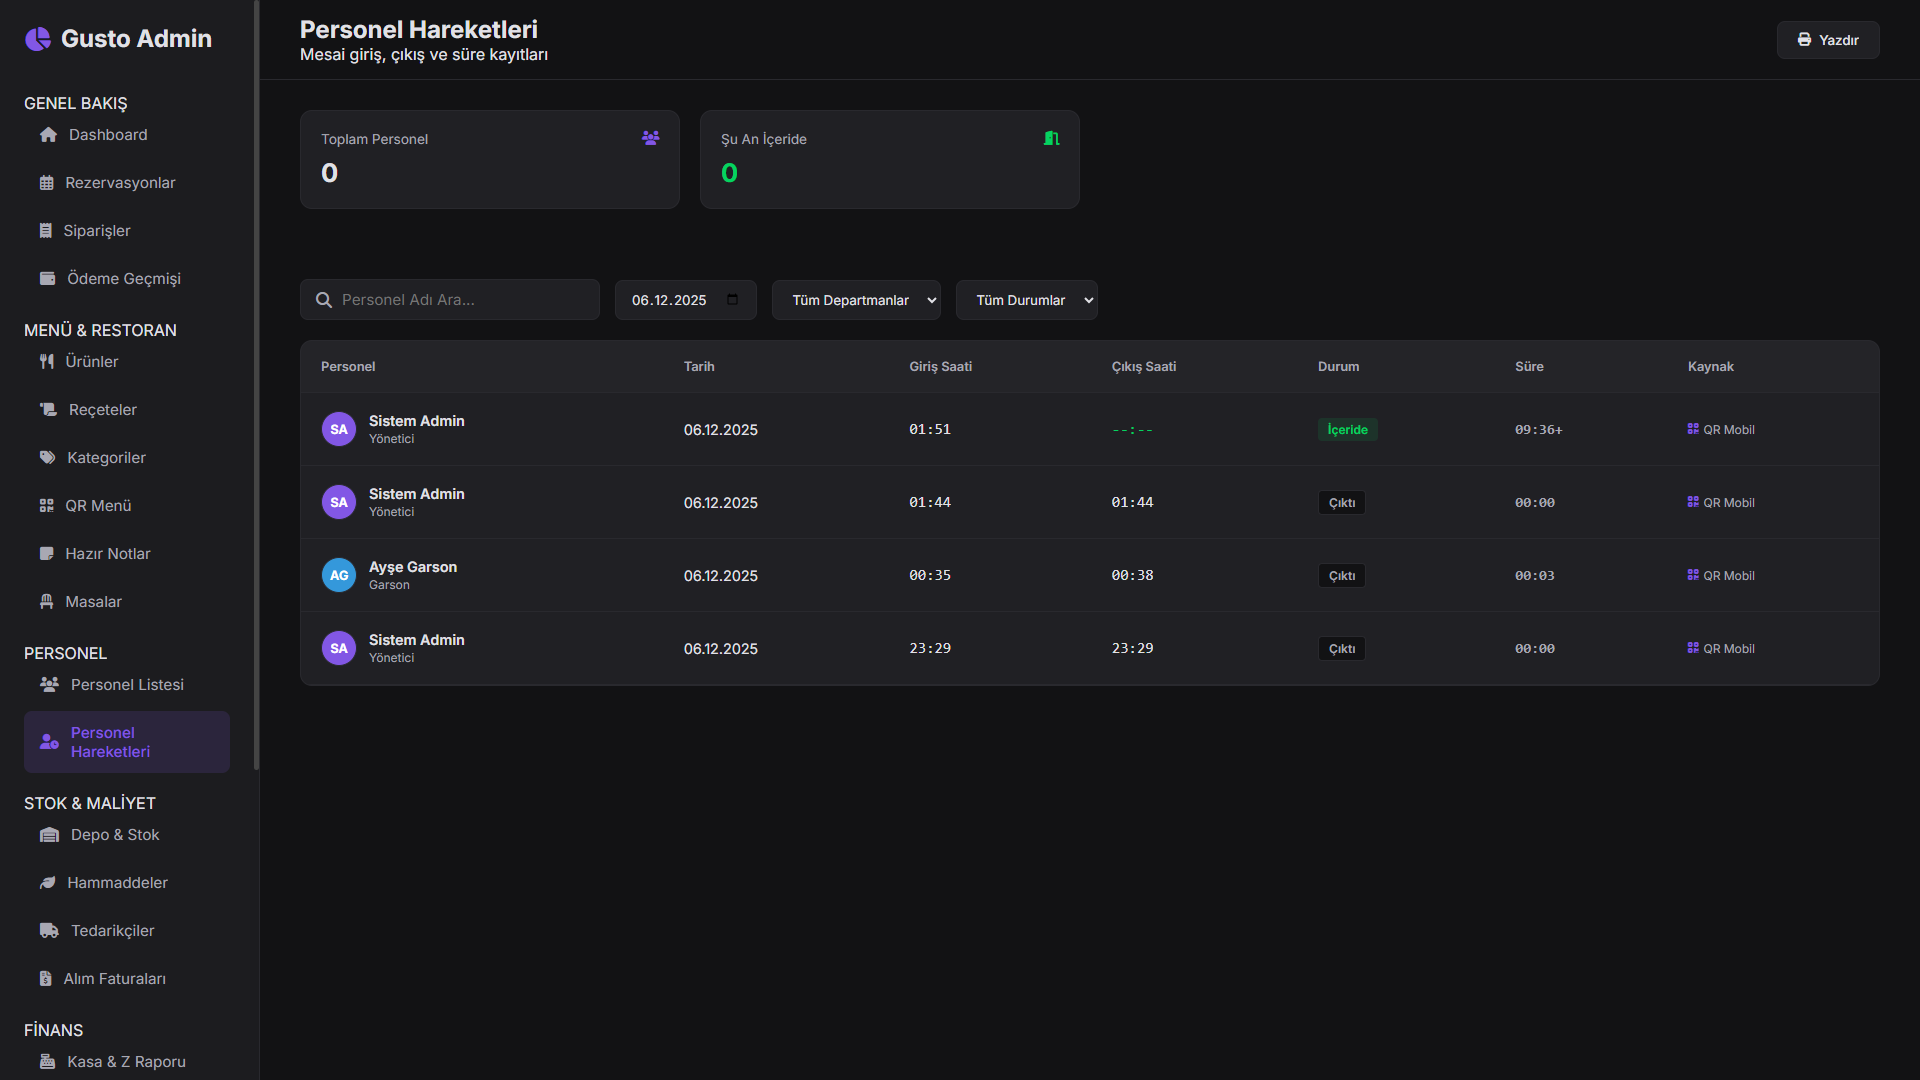The width and height of the screenshot is (1920, 1080).
Task: Open Tedarikçiler menu item
Action: pyautogui.click(x=127, y=931)
